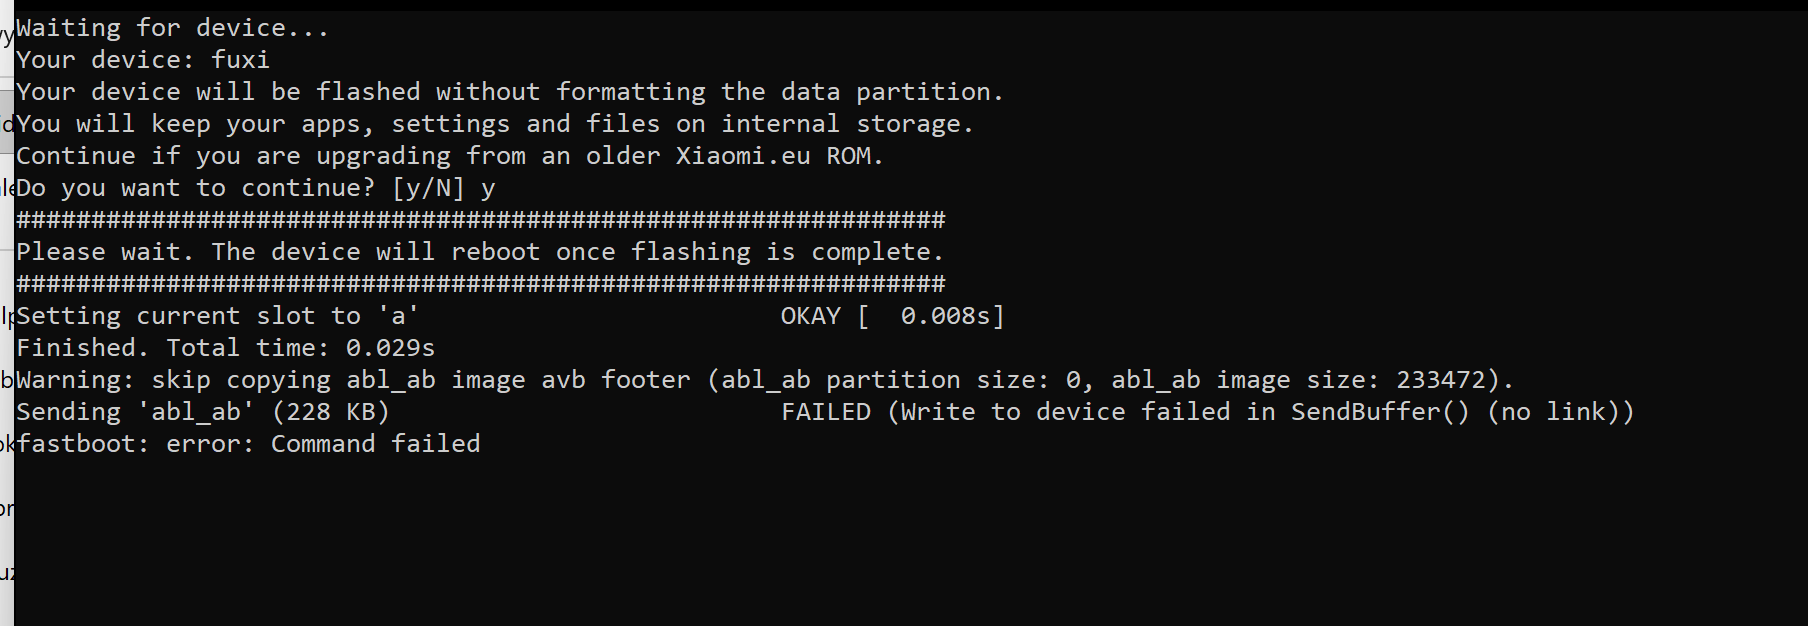Image resolution: width=1808 pixels, height=626 pixels.
Task: Click the "fastboot: error: Command failed" line
Action: click(248, 444)
